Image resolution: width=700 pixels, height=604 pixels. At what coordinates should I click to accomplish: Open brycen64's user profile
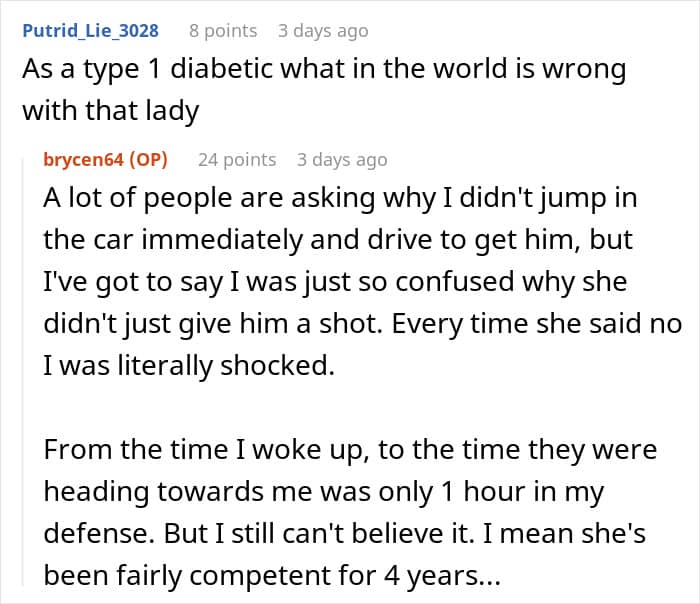84,159
